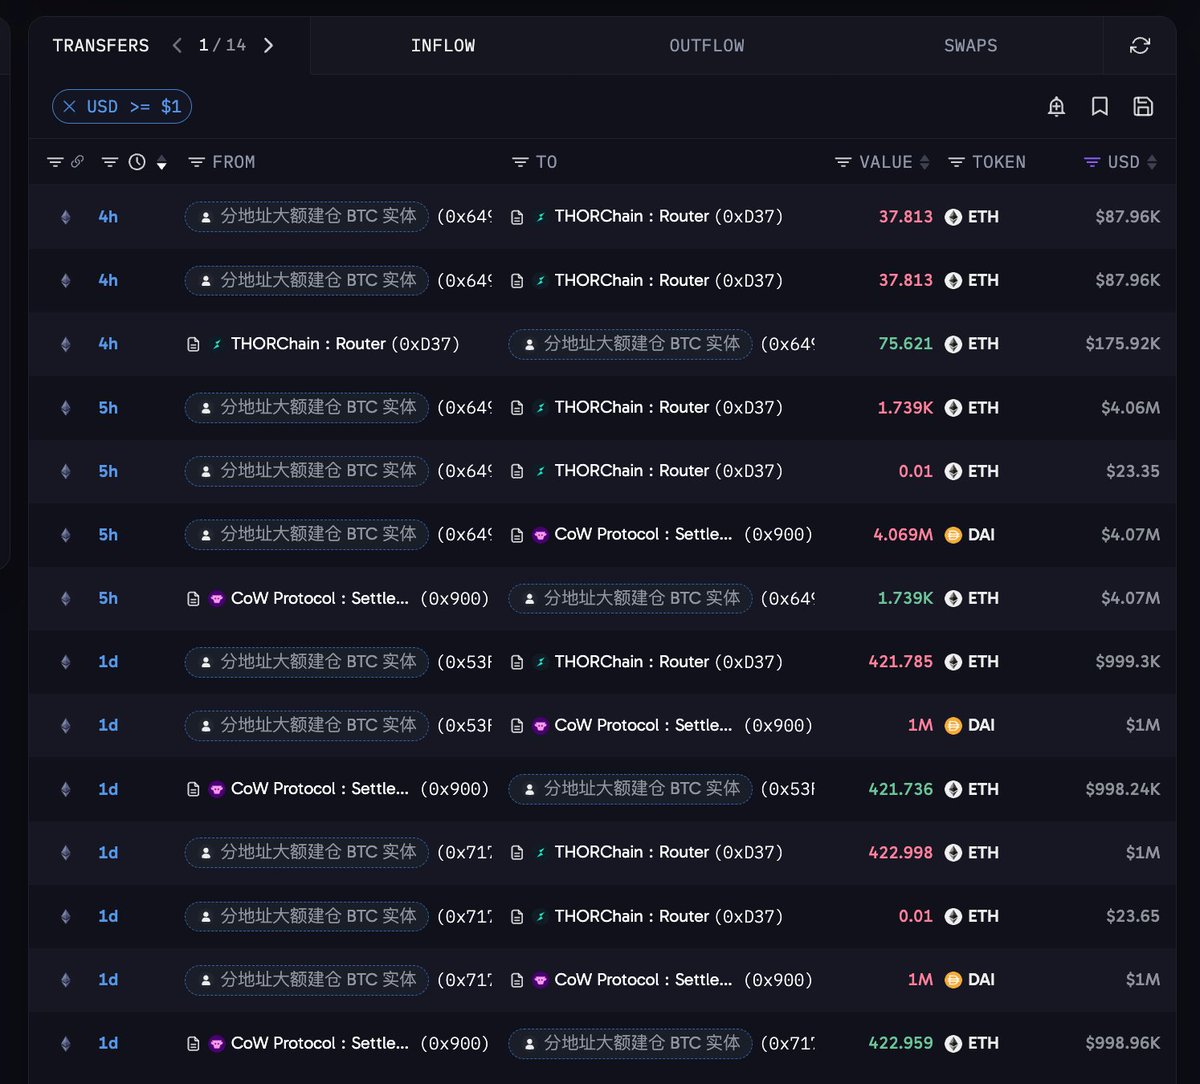Go to the next transfers page

point(268,45)
